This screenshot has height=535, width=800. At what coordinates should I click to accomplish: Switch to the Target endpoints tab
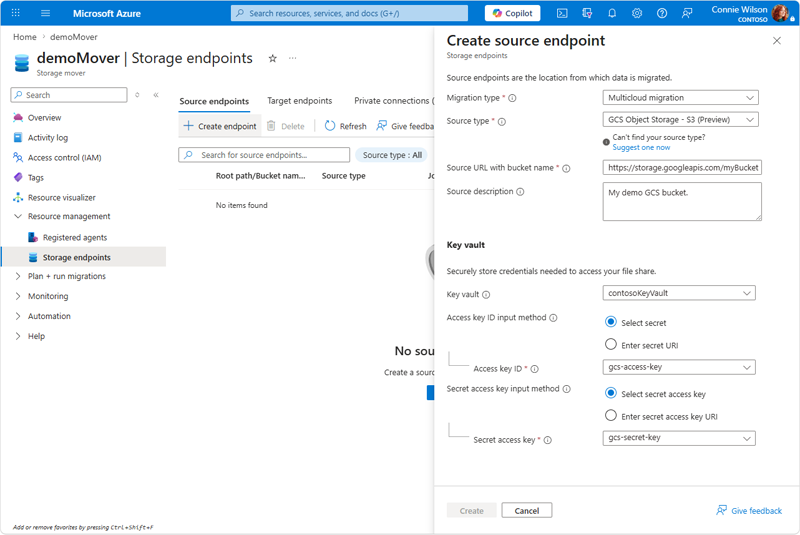coord(299,101)
